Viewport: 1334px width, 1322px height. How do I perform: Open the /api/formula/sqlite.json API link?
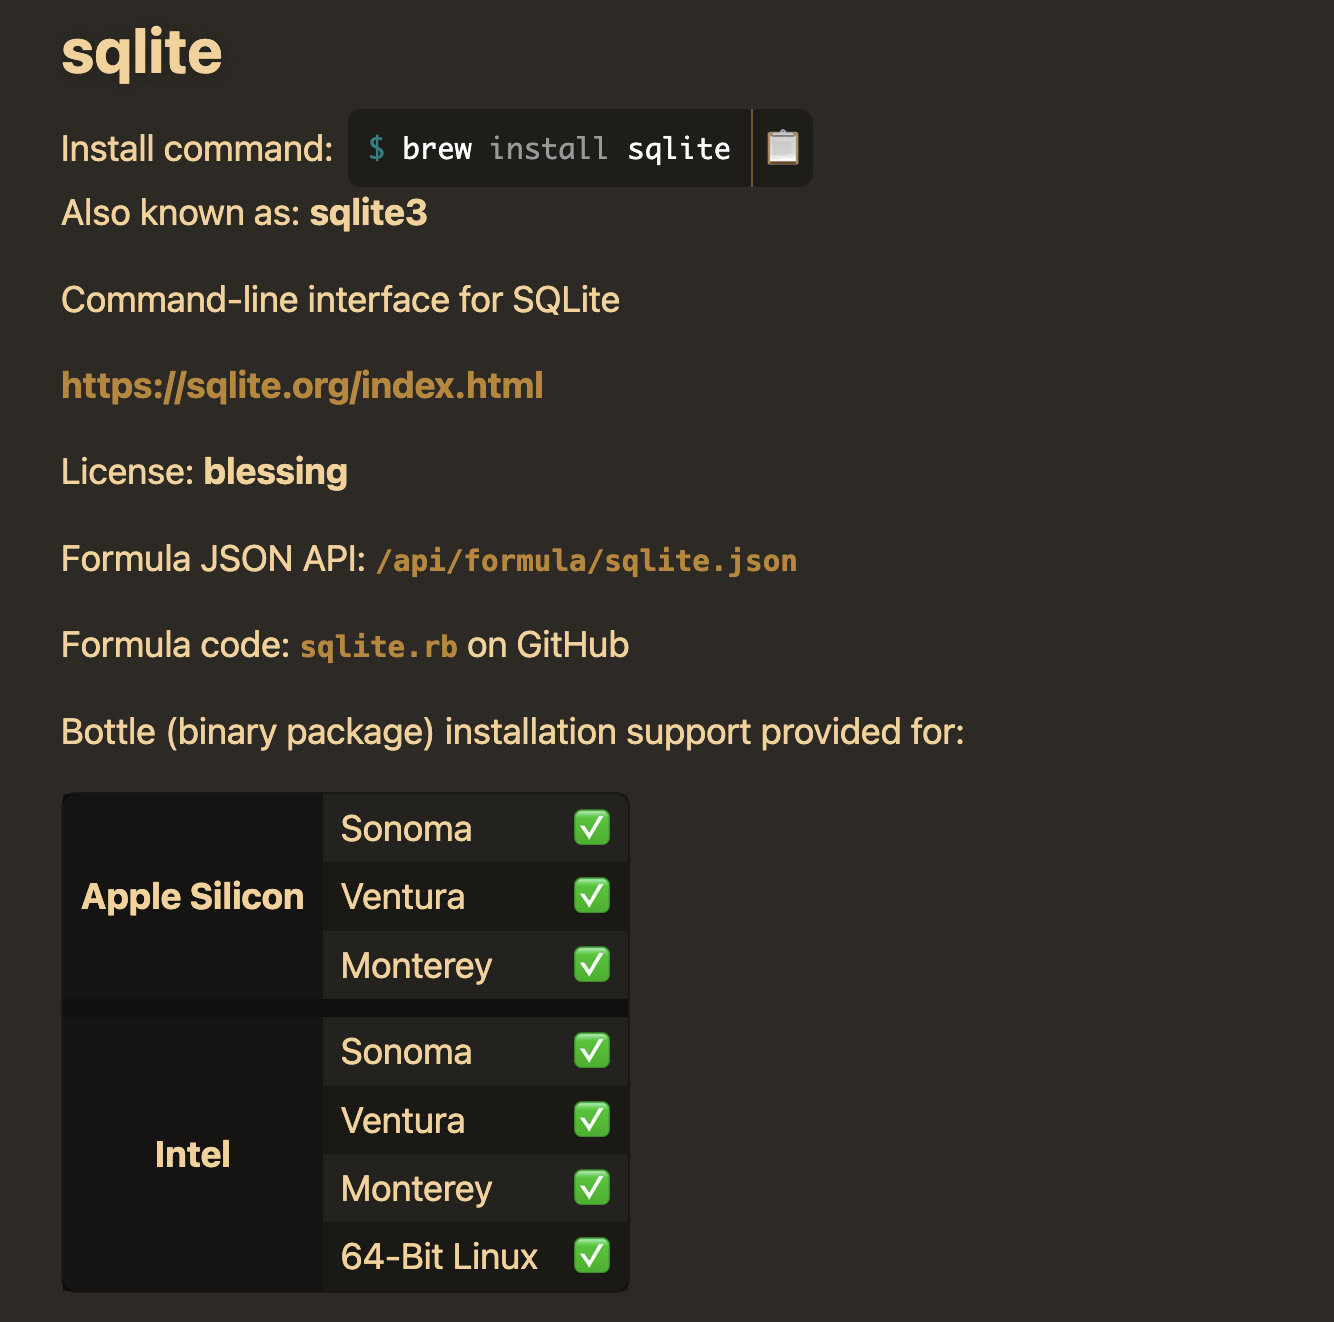coord(585,560)
